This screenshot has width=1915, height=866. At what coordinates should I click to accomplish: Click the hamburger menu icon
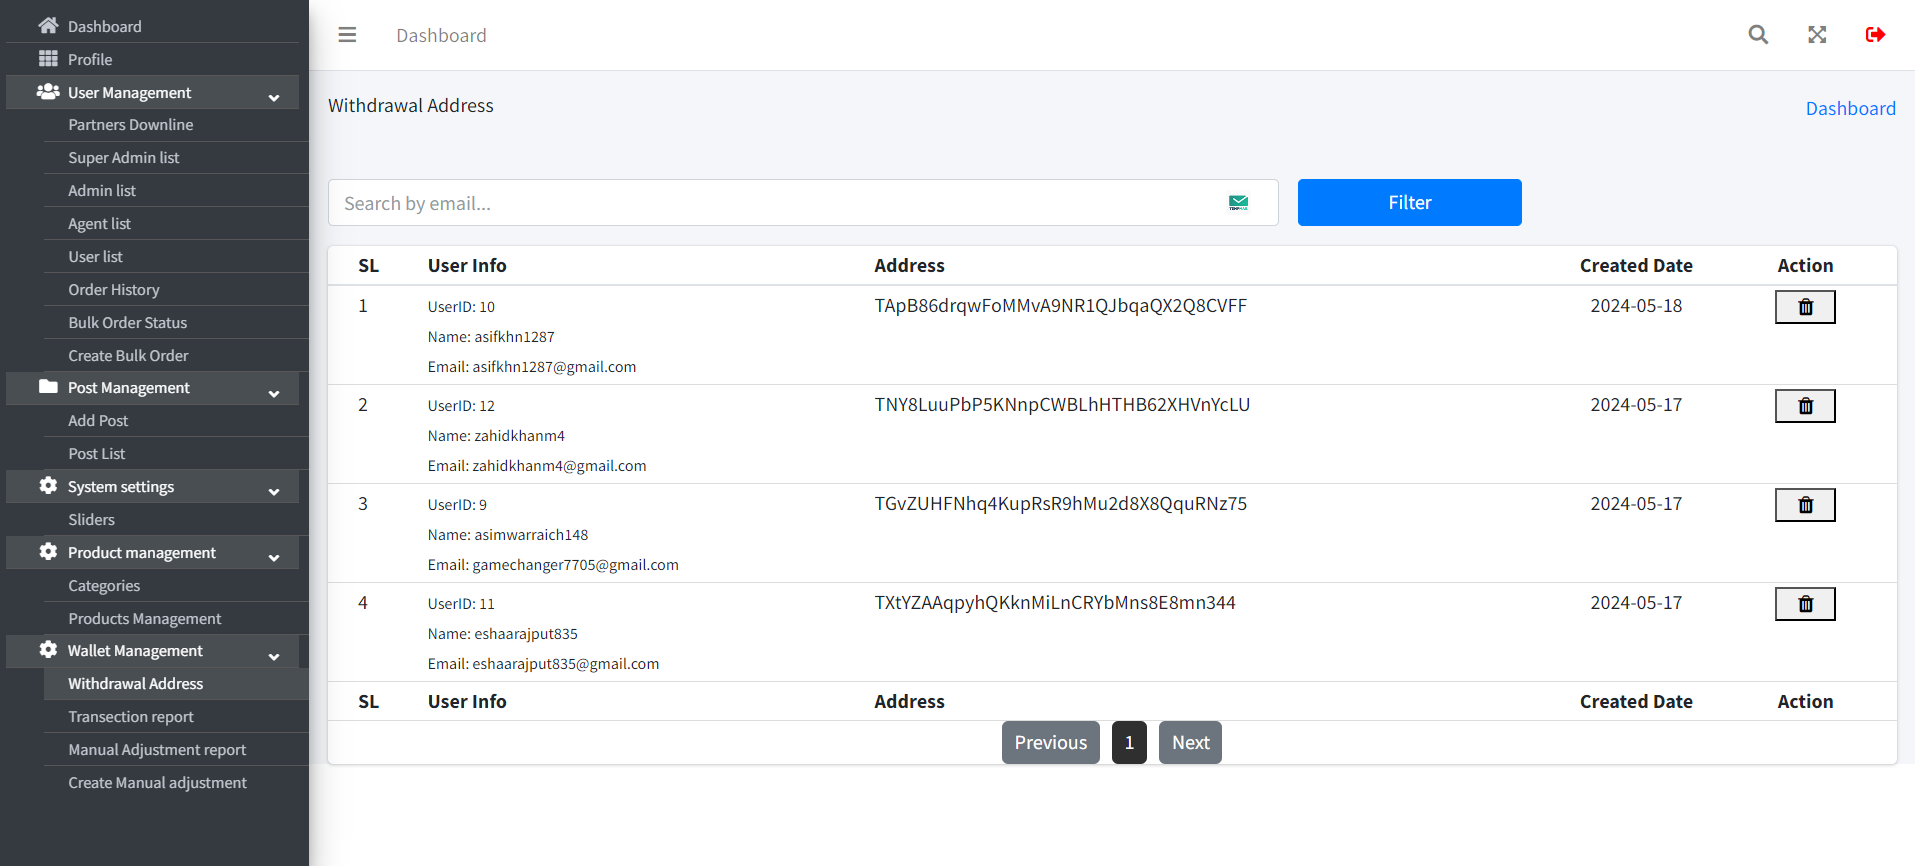347,35
